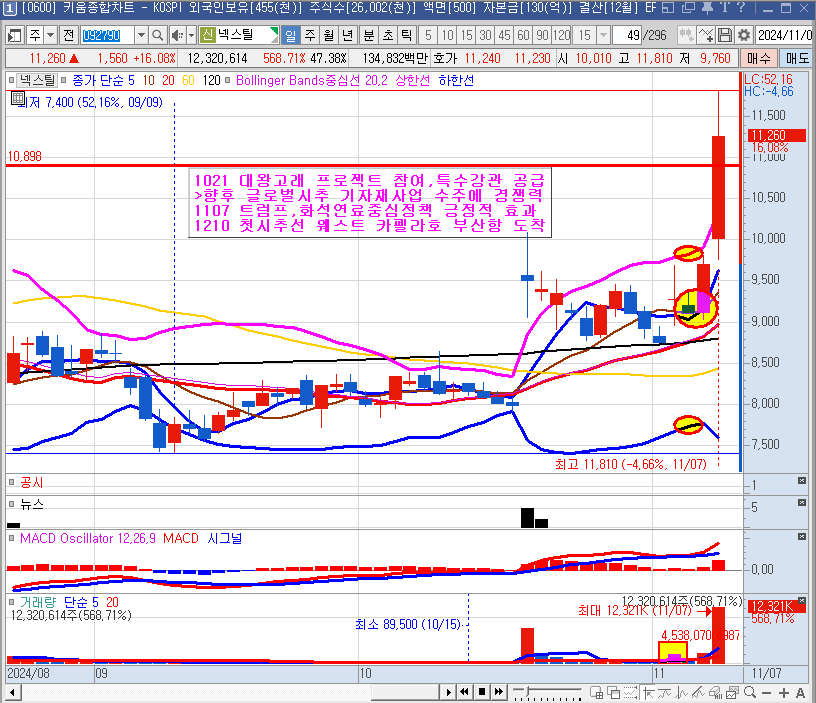The width and height of the screenshot is (816, 703).
Task: Click the speaker sound icon in toolbar
Action: [x=176, y=35]
